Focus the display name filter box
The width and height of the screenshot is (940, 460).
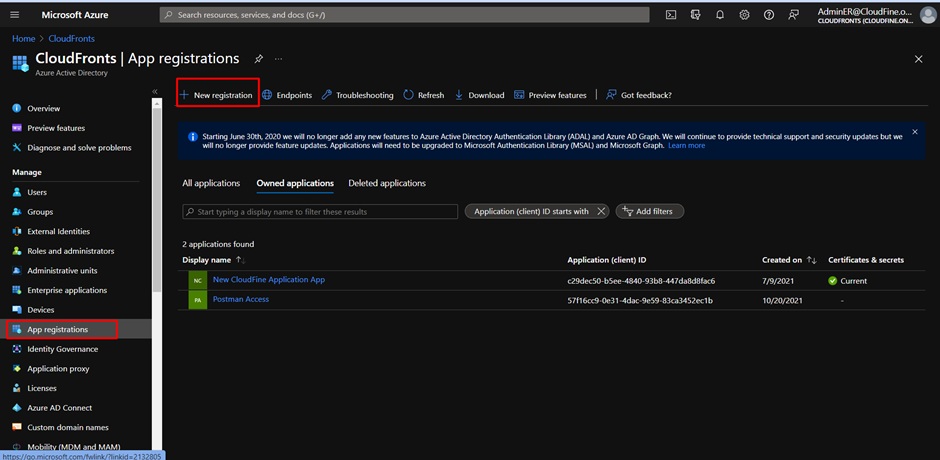pos(320,212)
